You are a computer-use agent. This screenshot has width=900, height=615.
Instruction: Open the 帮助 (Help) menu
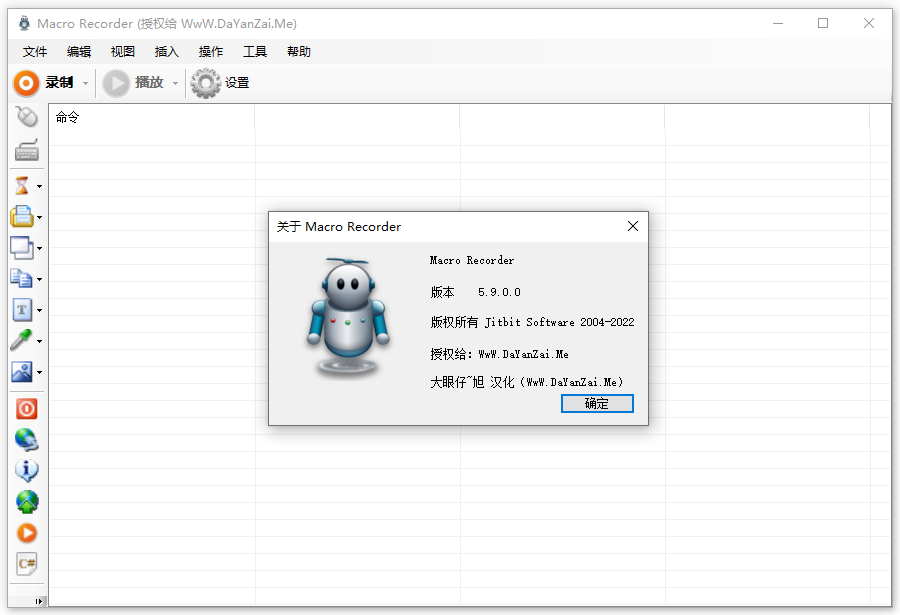tap(299, 52)
